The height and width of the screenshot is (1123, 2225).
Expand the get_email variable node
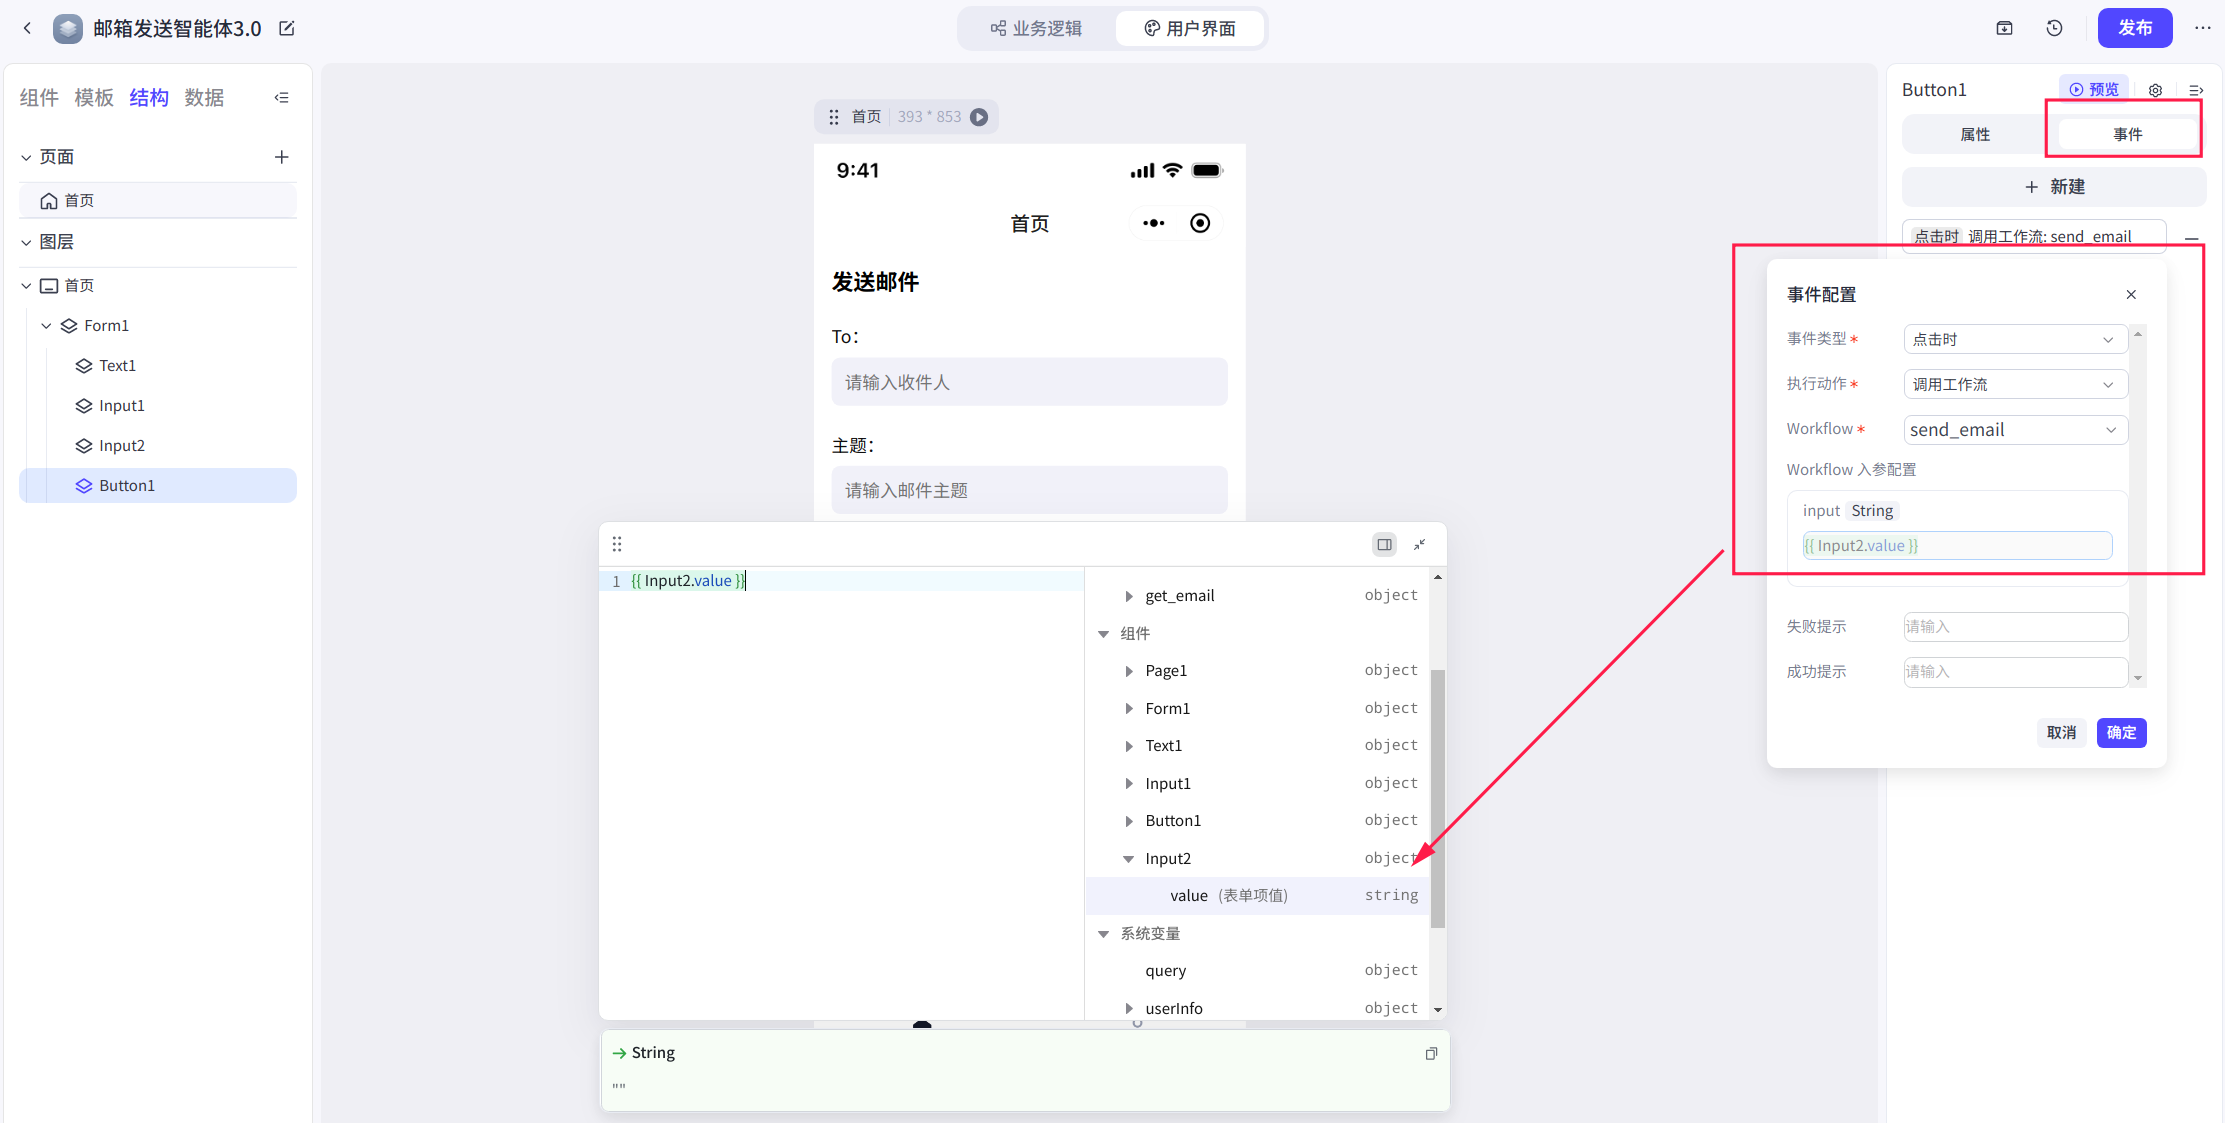coord(1129,596)
